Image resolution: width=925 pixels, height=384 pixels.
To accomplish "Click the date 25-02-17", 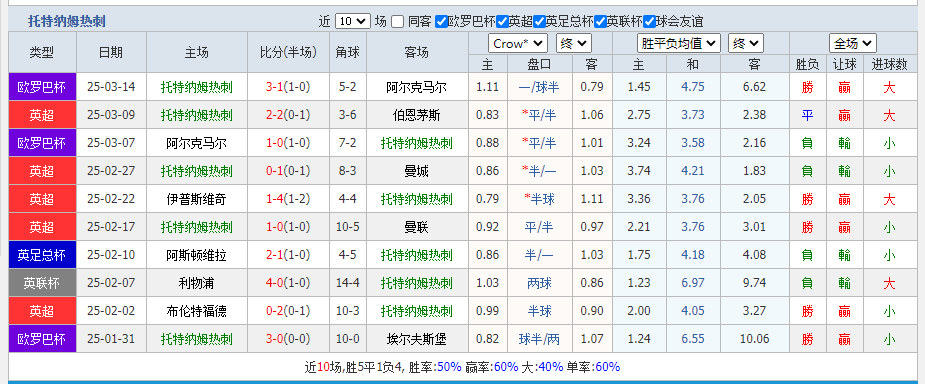I will pos(111,227).
